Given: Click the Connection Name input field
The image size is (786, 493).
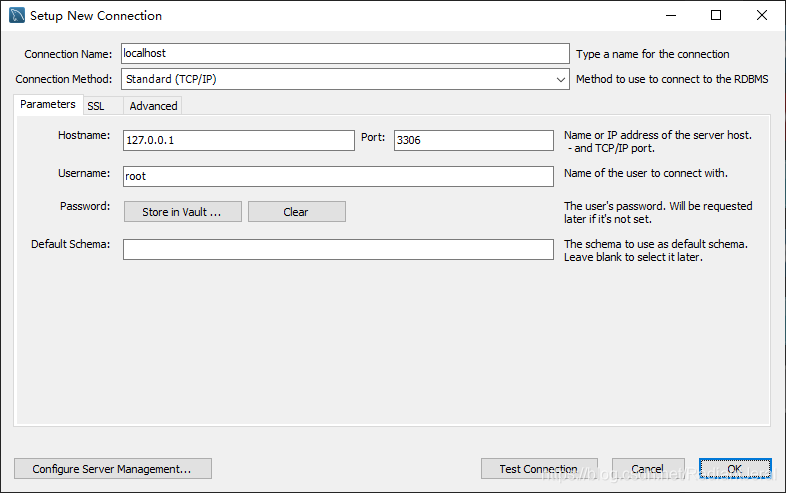Looking at the screenshot, I should [345, 53].
